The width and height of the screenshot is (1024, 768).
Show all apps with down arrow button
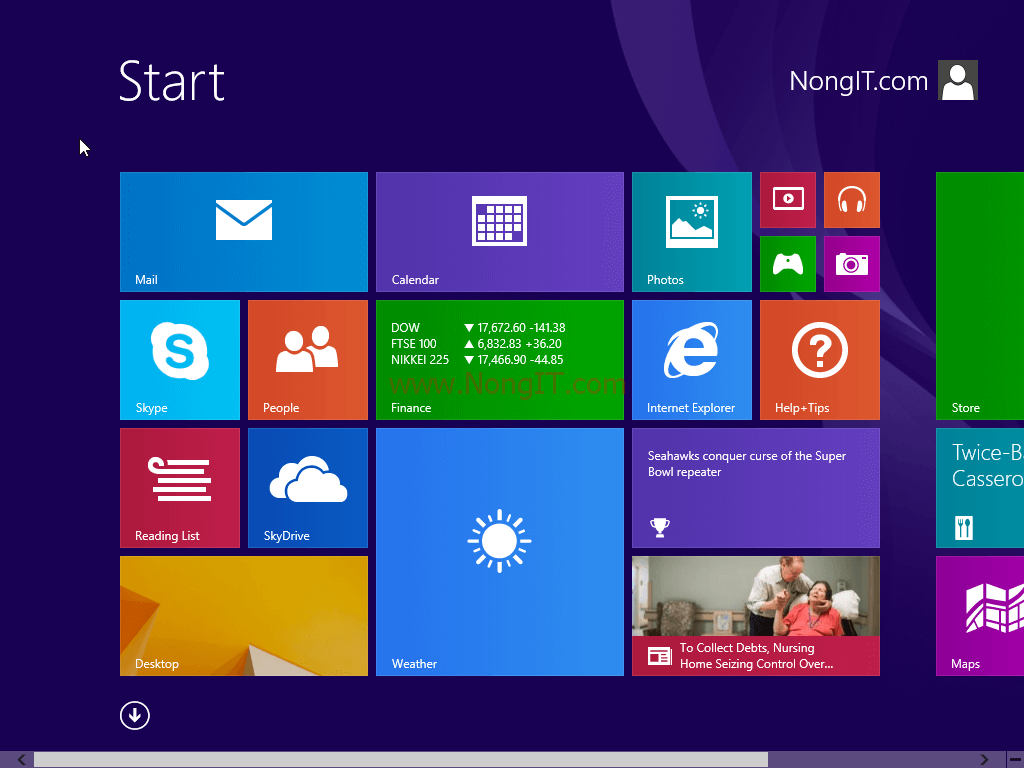135,715
